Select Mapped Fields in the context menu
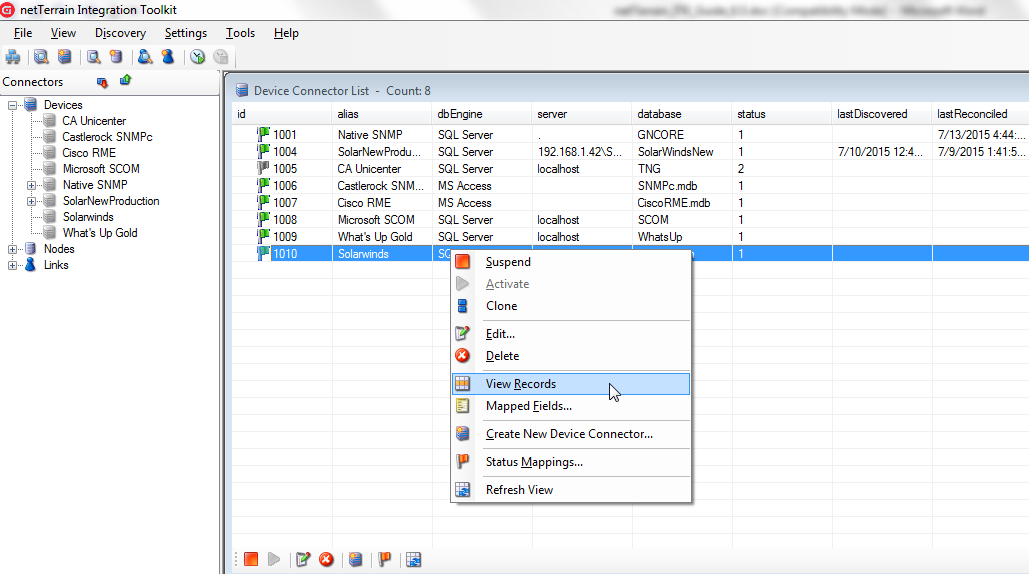This screenshot has width=1029, height=574. (x=528, y=406)
